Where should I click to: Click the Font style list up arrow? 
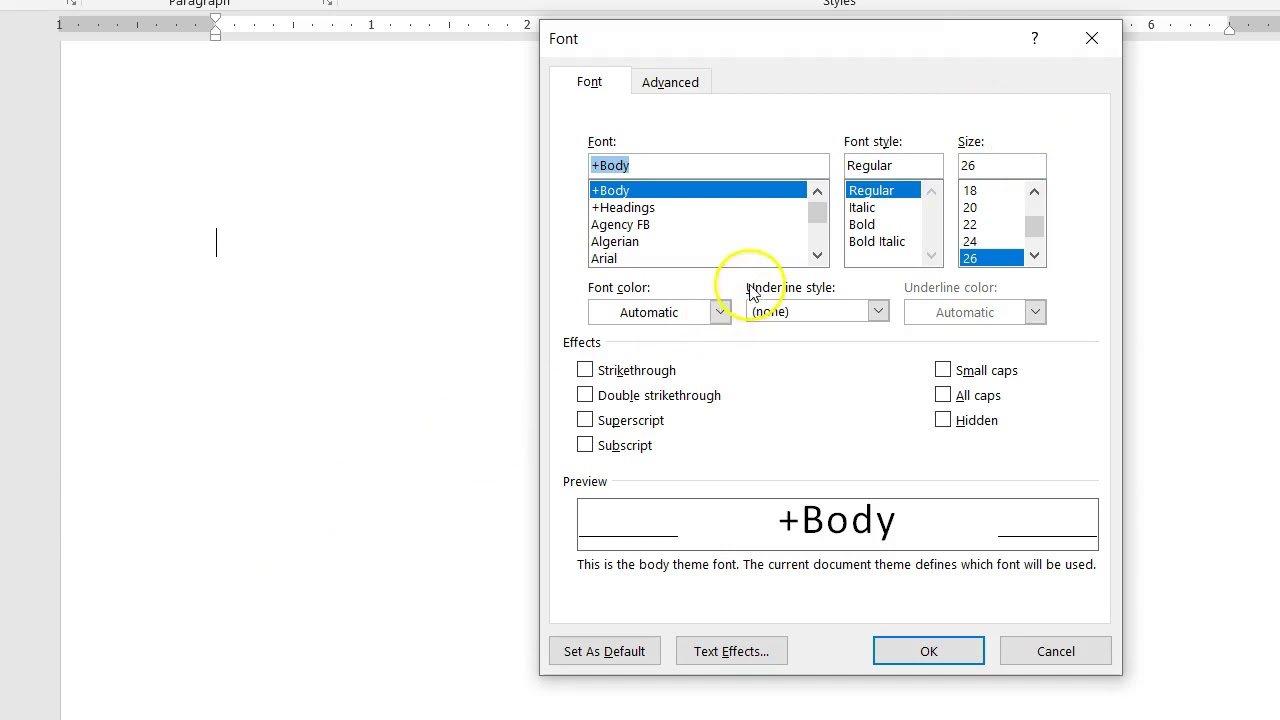[932, 191]
